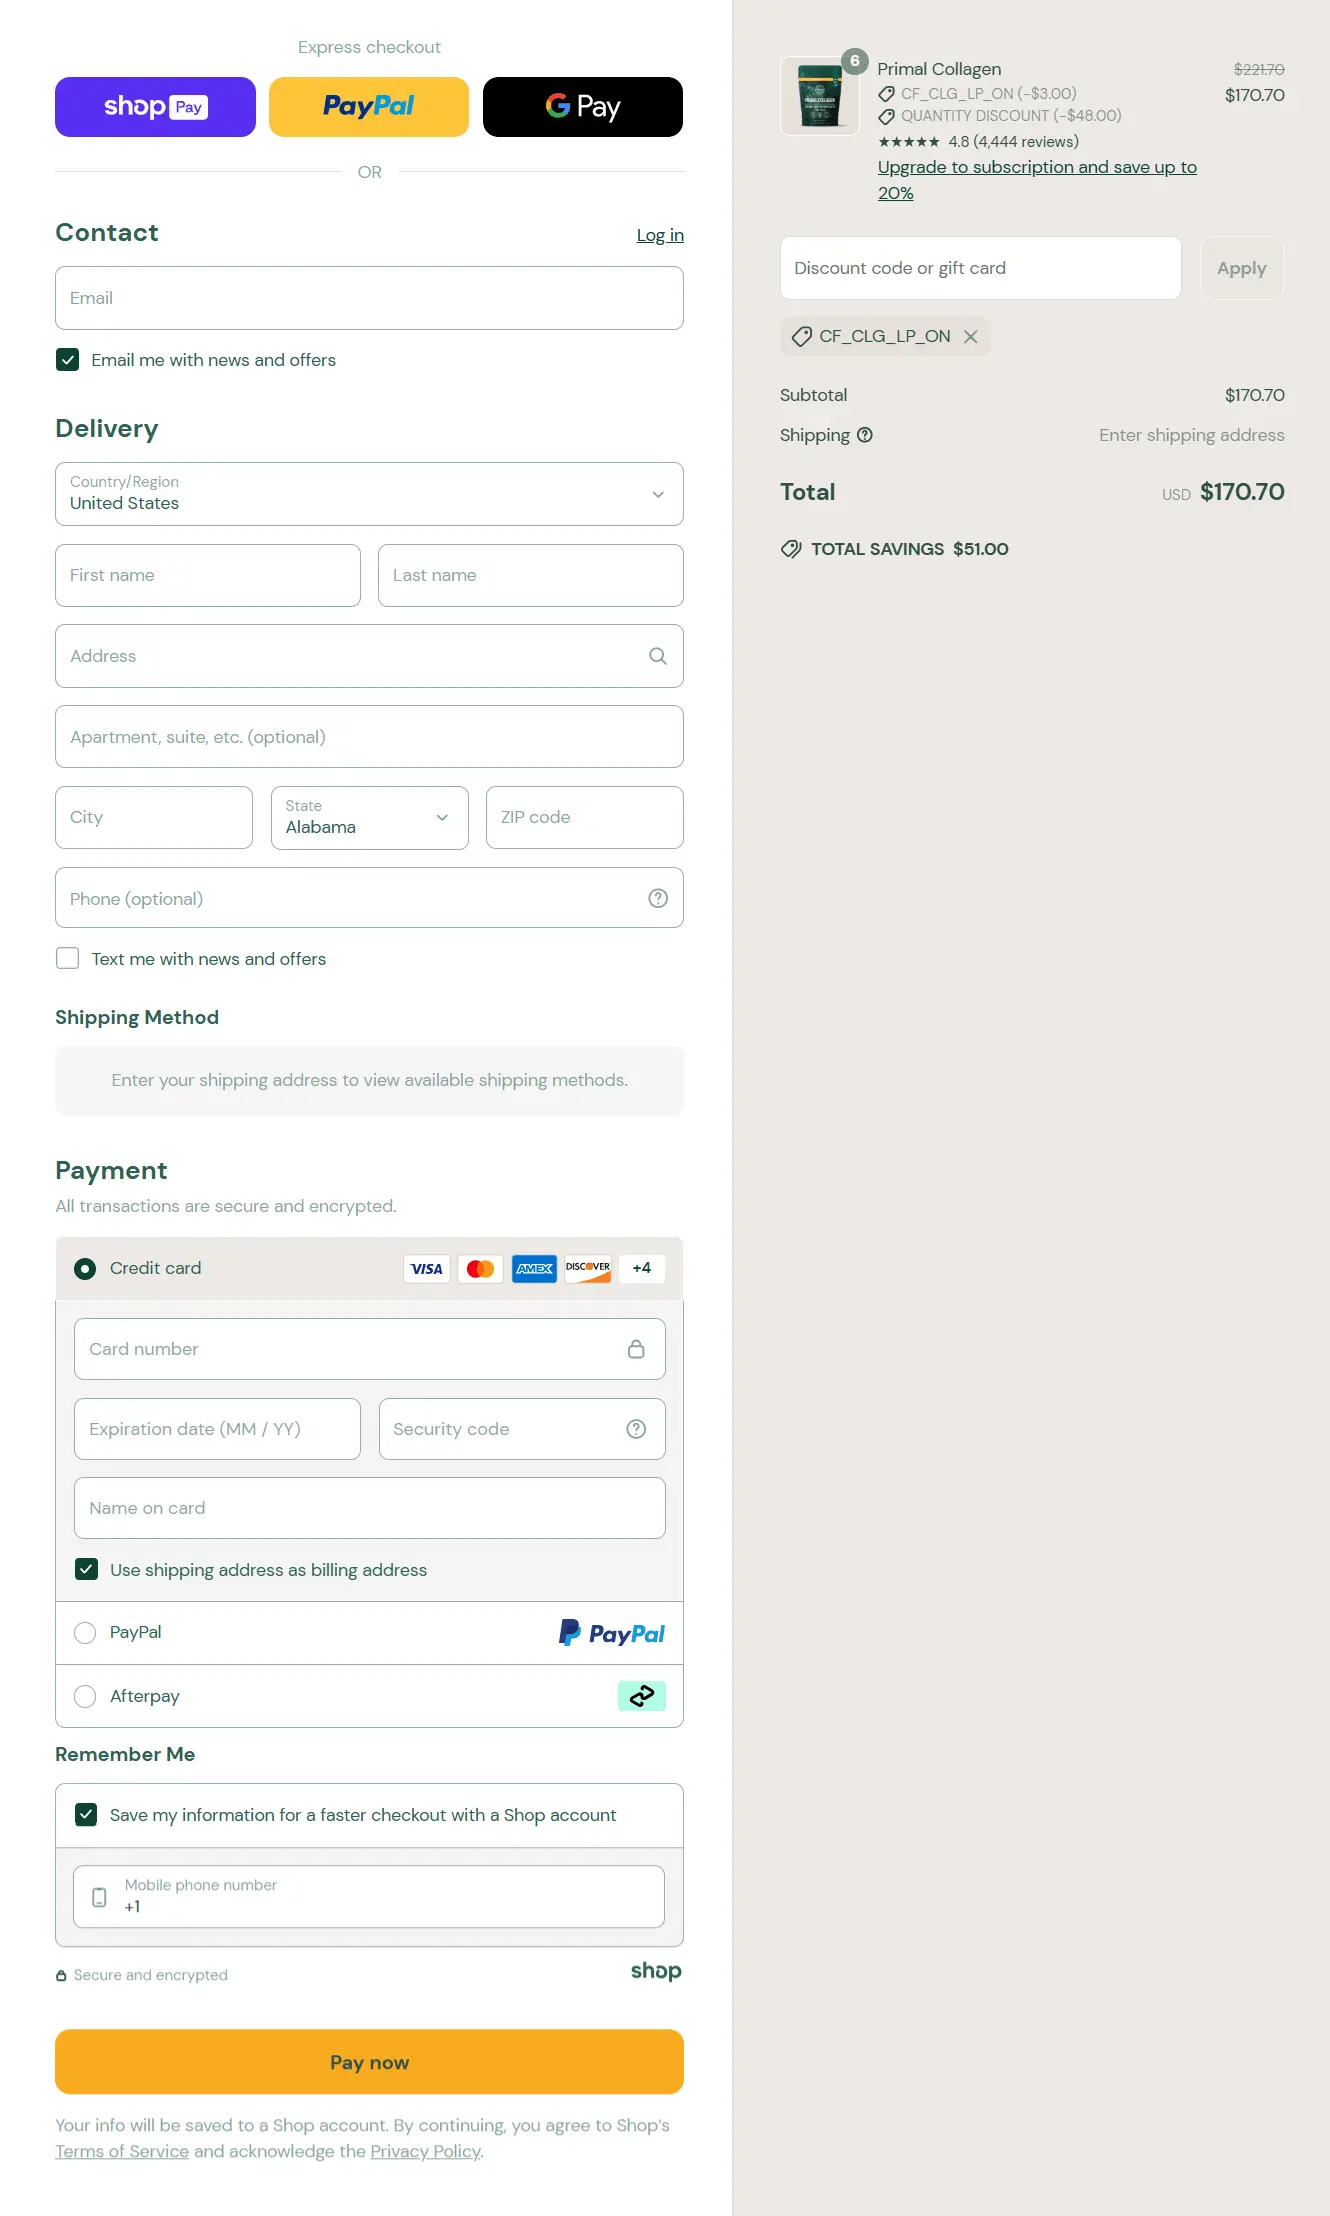Click the discount code input field
The width and height of the screenshot is (1330, 2216).
980,267
